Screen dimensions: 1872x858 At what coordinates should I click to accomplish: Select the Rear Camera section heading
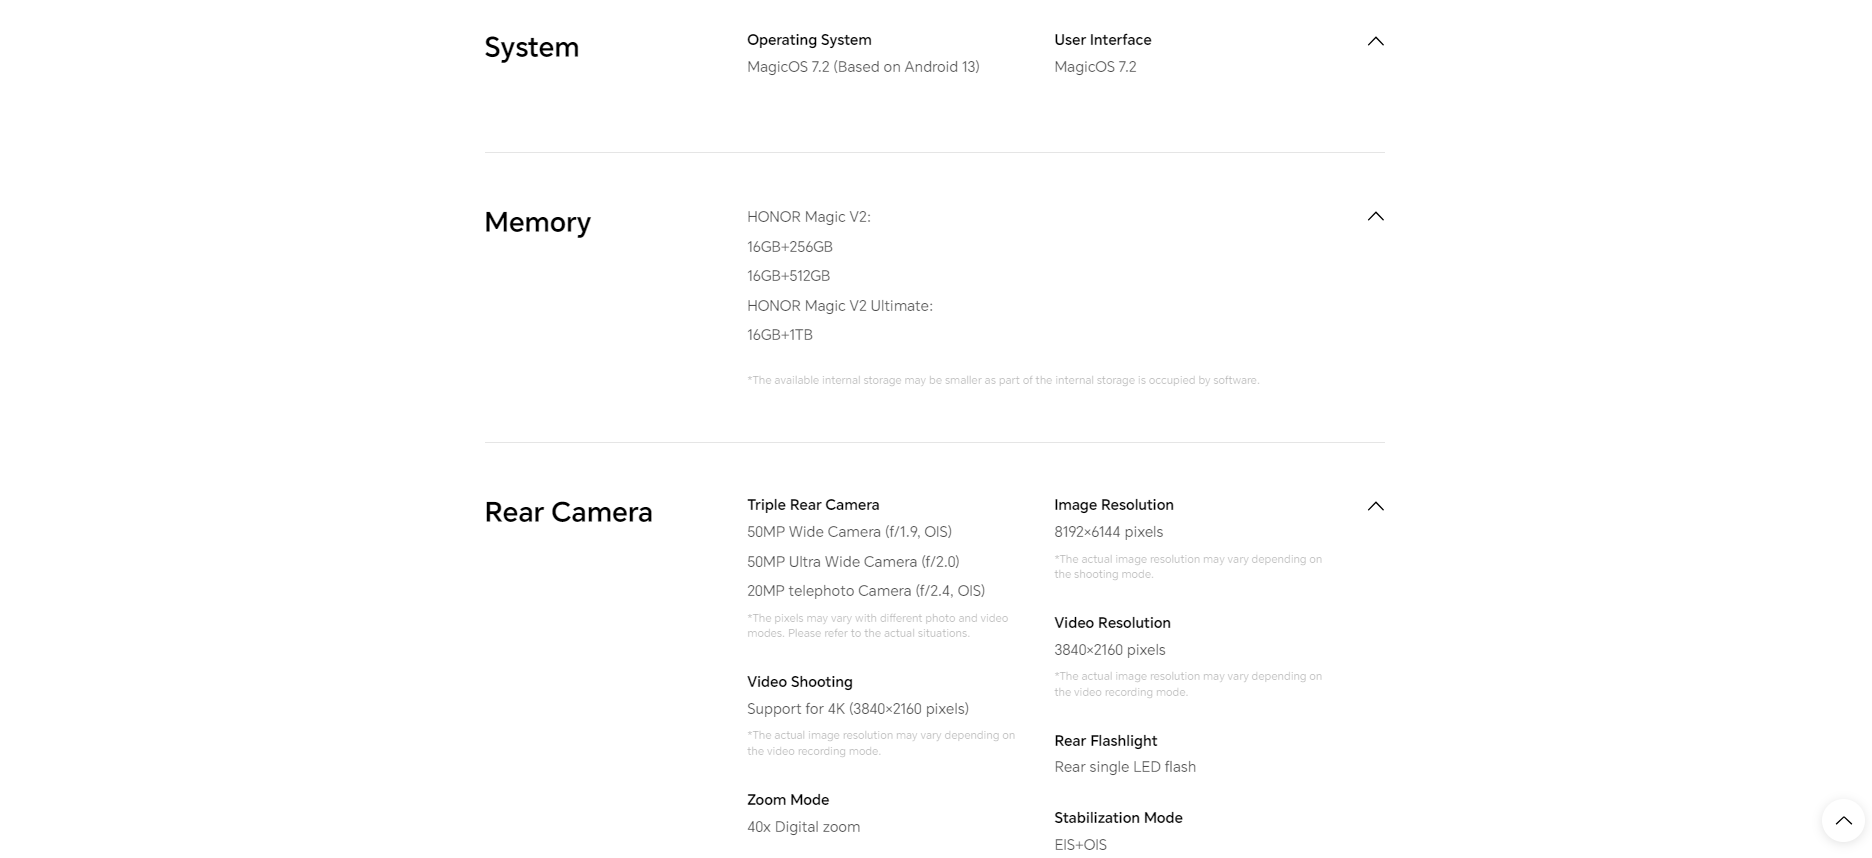coord(568,512)
